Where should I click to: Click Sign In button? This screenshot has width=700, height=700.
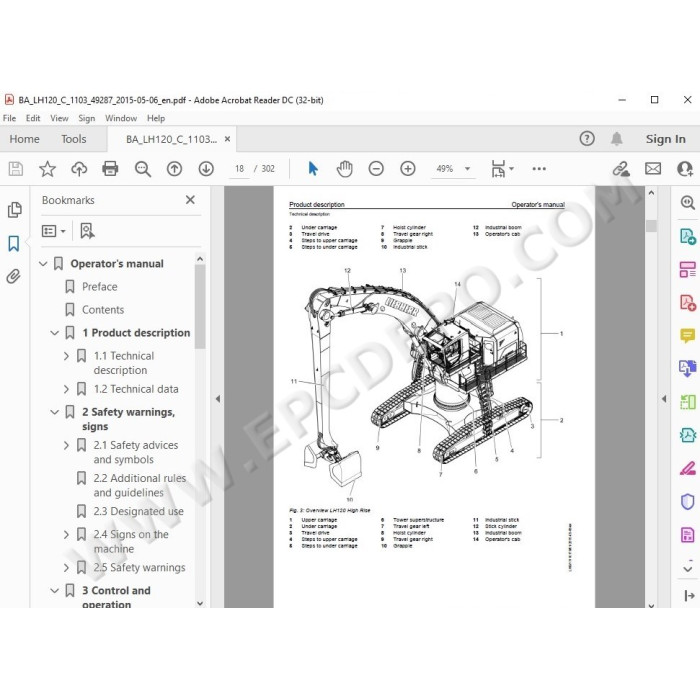[665, 139]
